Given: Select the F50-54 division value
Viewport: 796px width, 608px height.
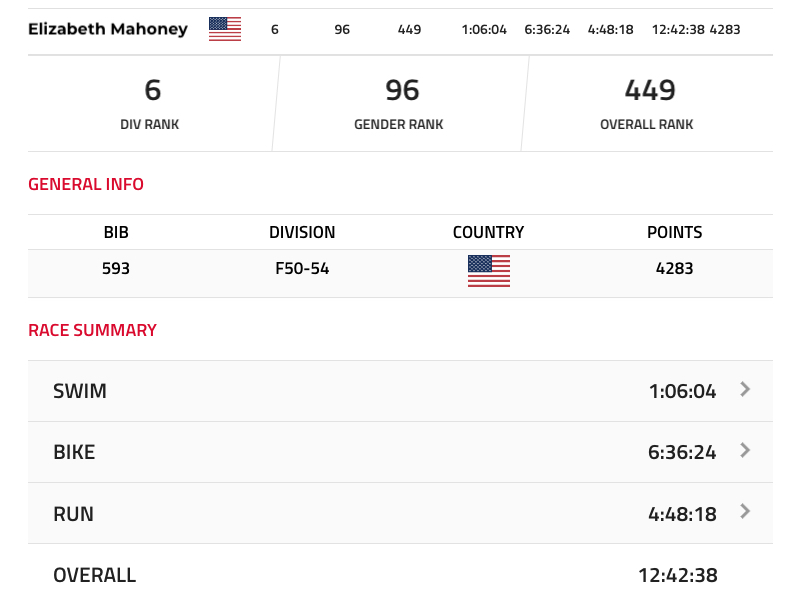Looking at the screenshot, I should (302, 268).
